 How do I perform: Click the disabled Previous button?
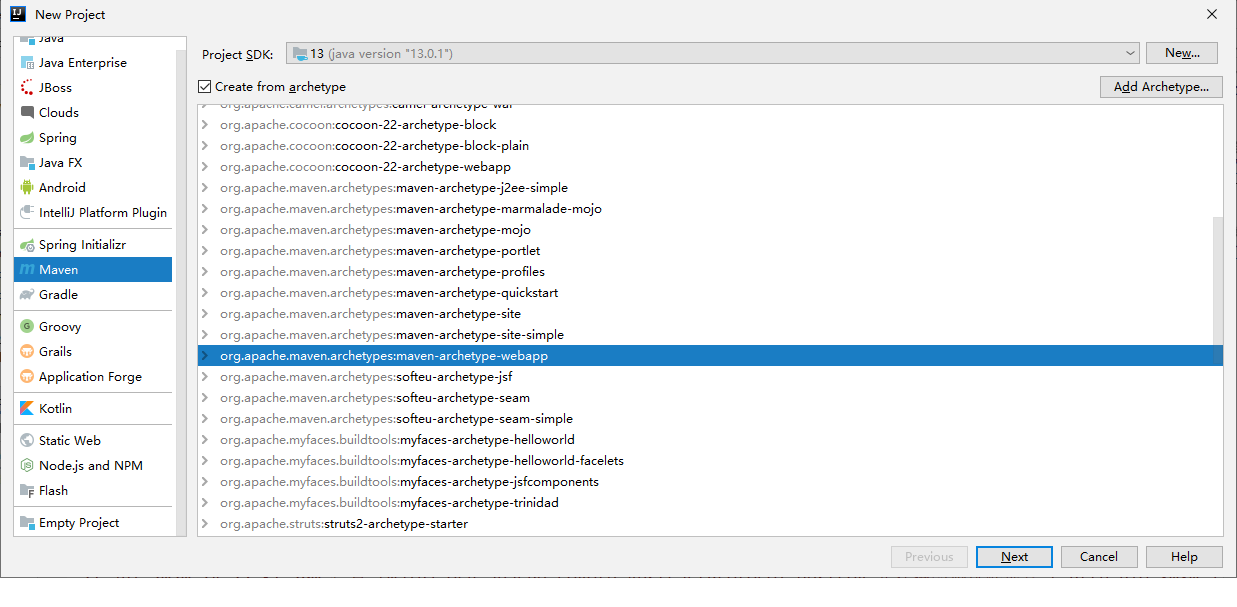(x=929, y=557)
